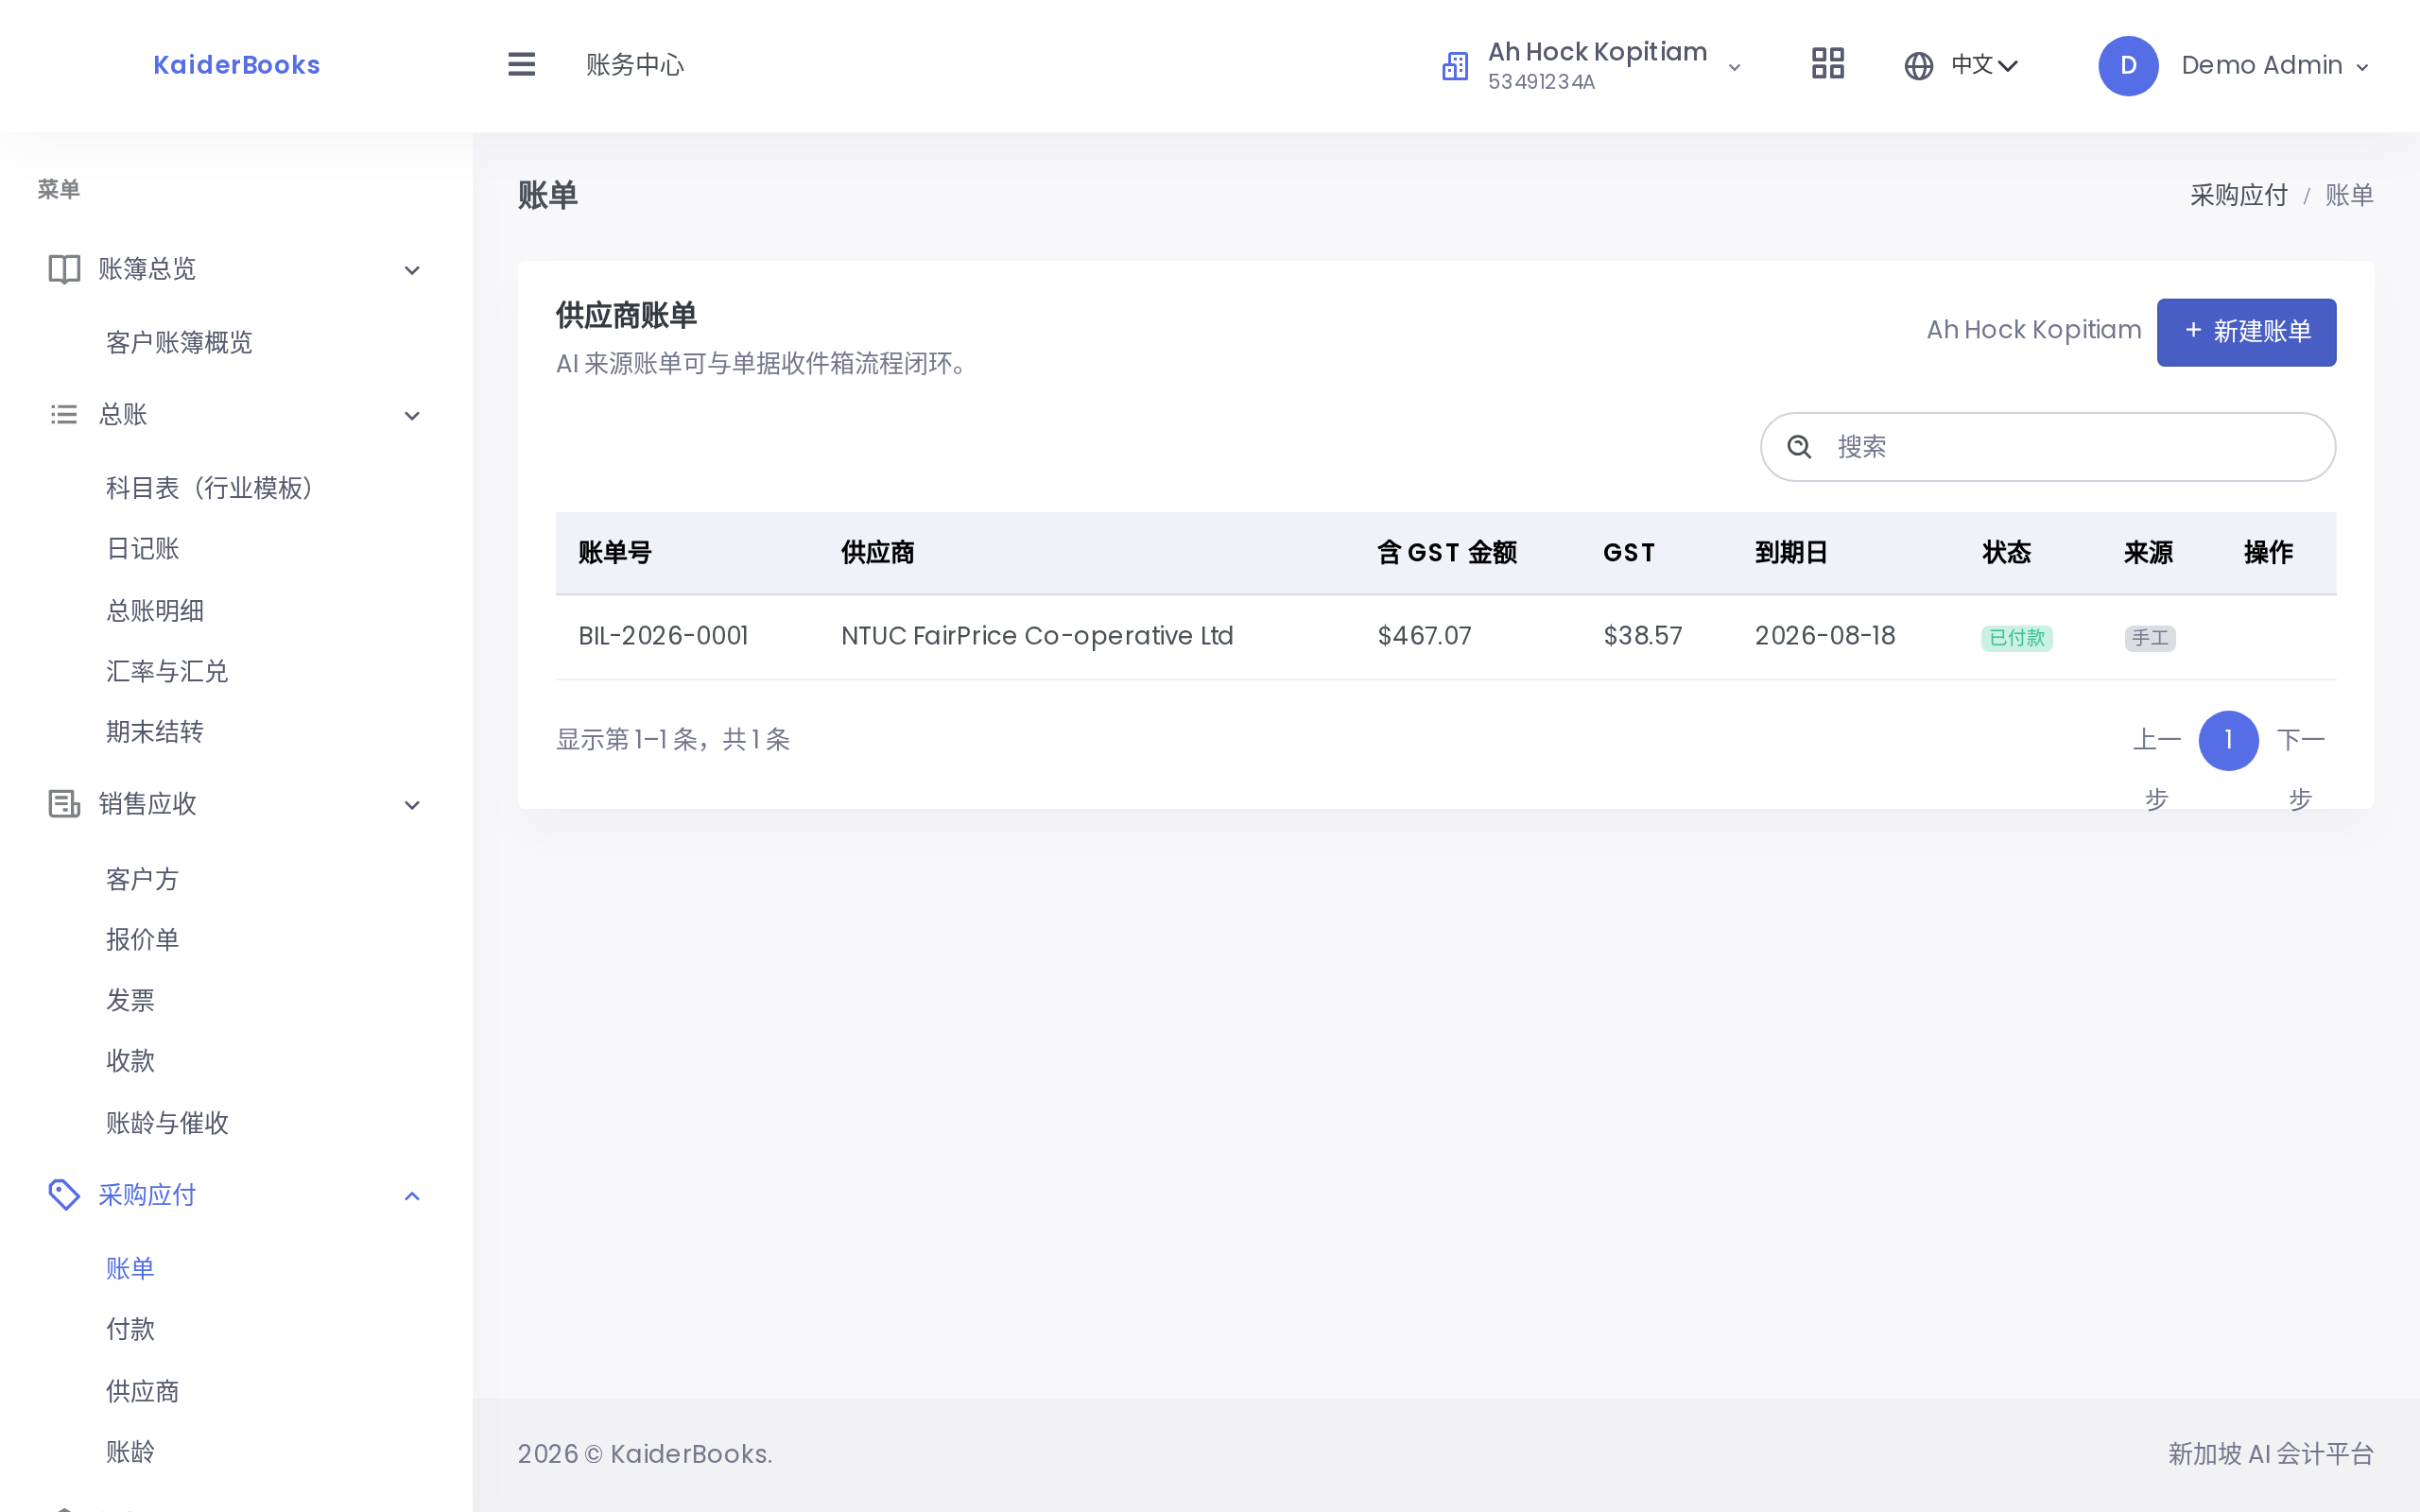
Task: Sort by 含 GST 金额 column header
Action: point(1447,553)
